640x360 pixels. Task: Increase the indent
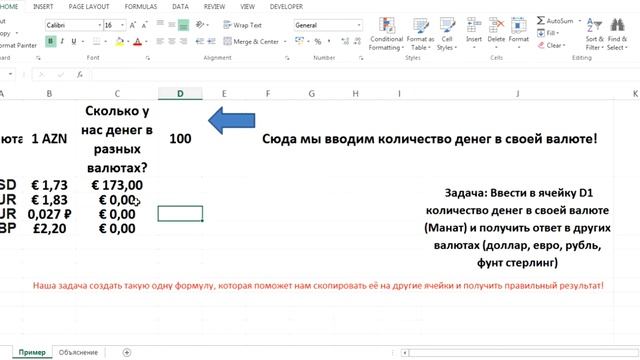pos(211,41)
